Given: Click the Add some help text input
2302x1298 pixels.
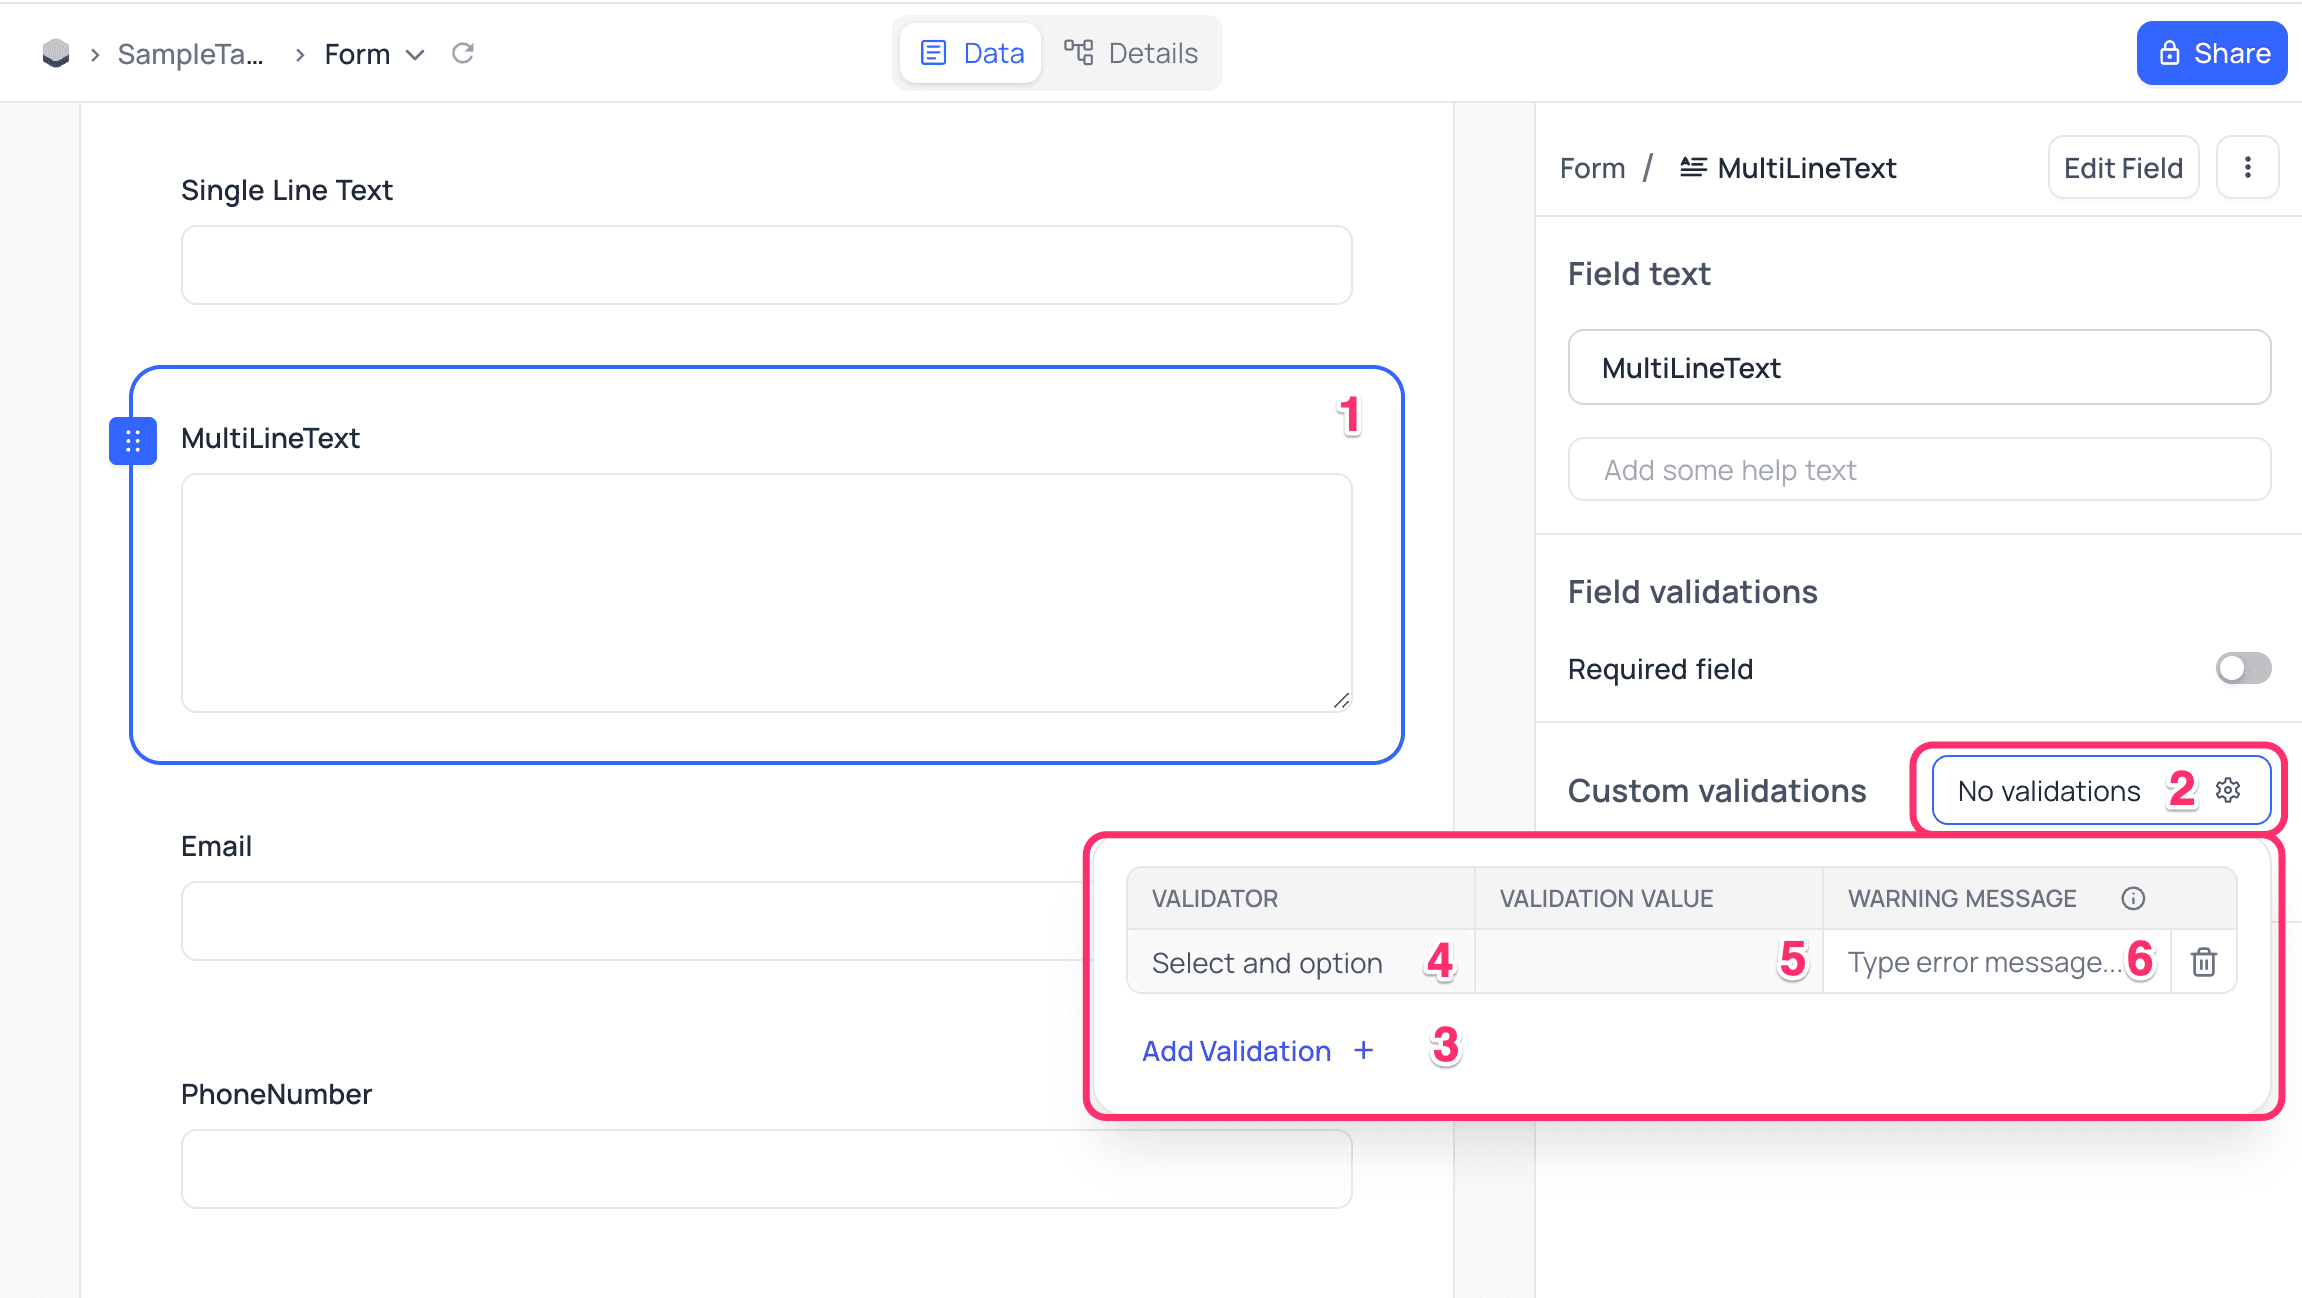Looking at the screenshot, I should 1918,469.
